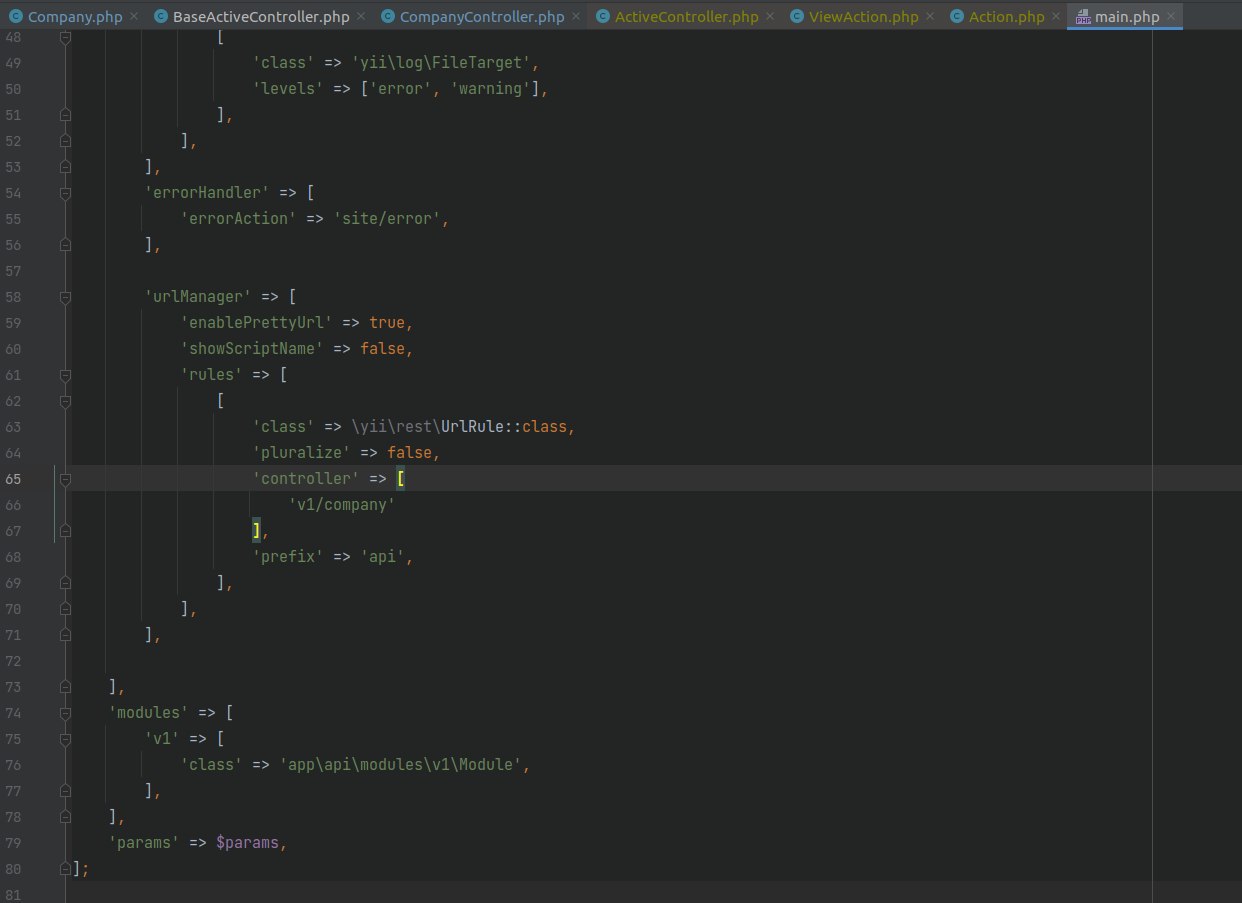Click the $params variable
The width and height of the screenshot is (1242, 903).
pos(247,843)
